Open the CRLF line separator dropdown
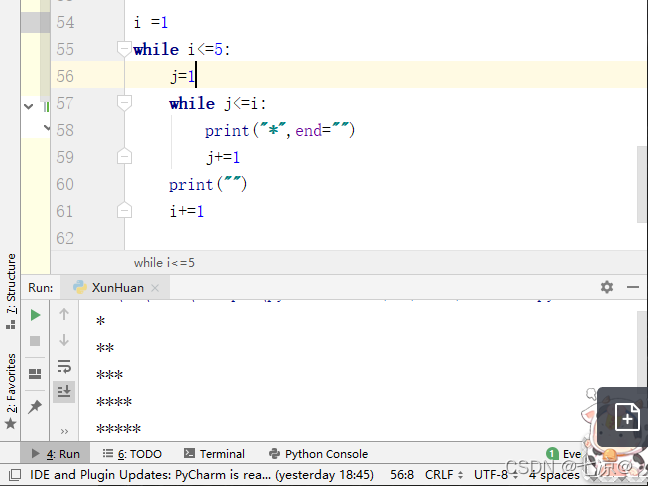 click(x=443, y=475)
